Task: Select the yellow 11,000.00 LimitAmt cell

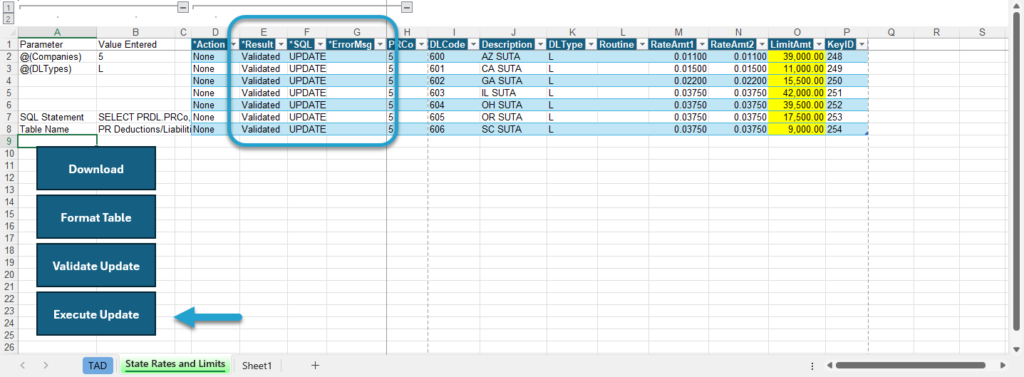Action: tap(797, 69)
